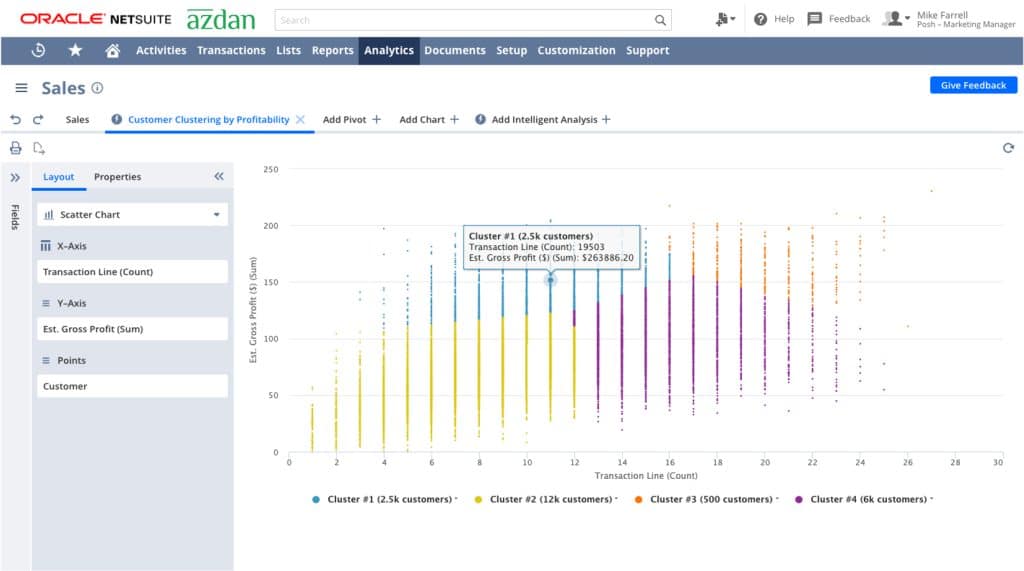Click the azdan company logo
The height and width of the screenshot is (571, 1024).
click(221, 20)
